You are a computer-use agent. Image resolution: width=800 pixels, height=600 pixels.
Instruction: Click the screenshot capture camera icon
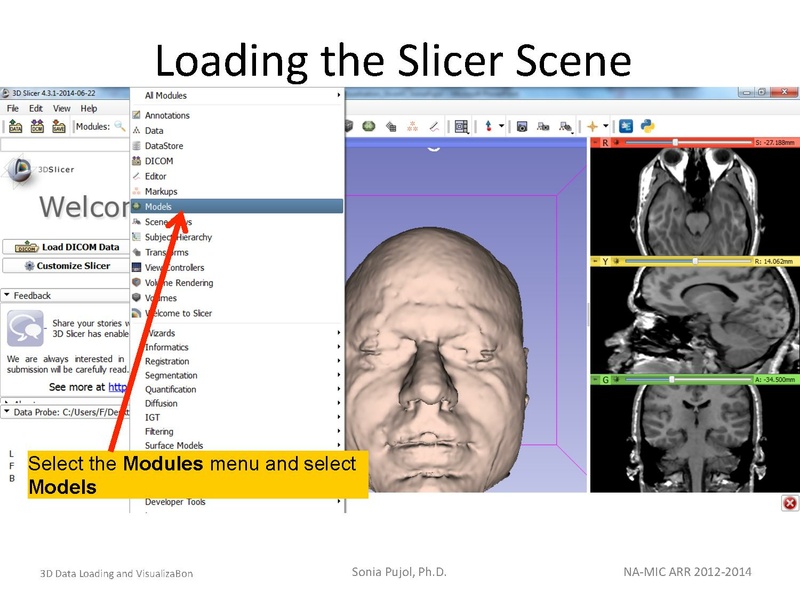(x=521, y=127)
